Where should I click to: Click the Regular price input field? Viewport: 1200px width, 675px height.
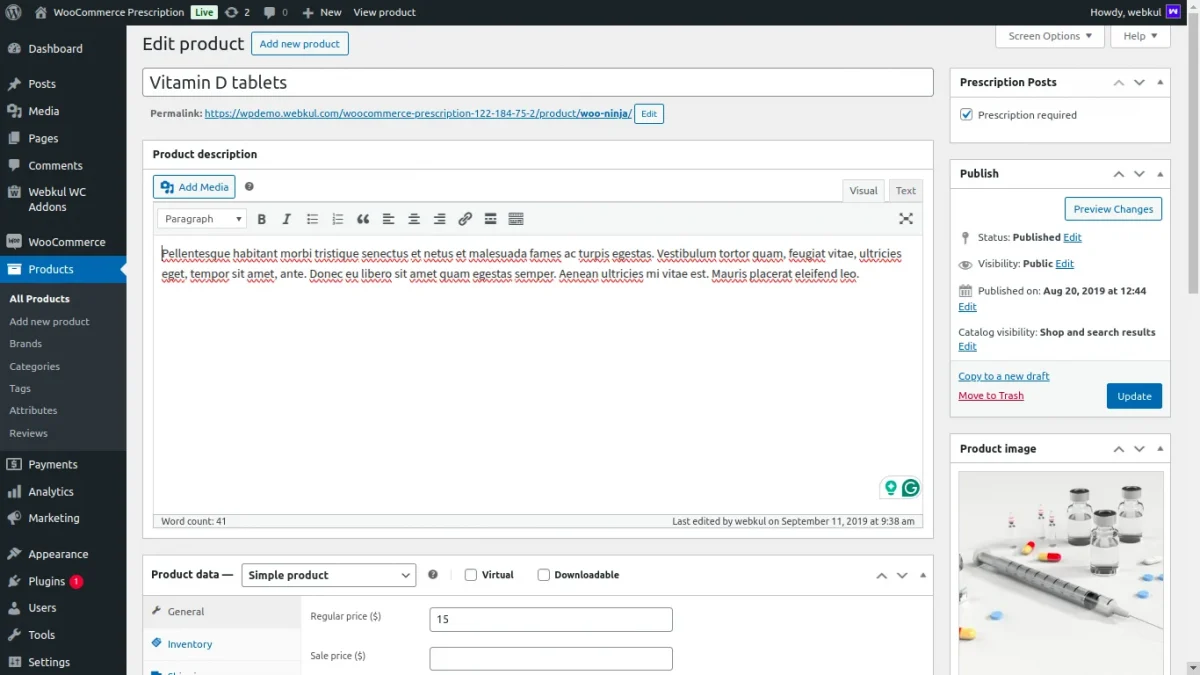pyautogui.click(x=551, y=620)
